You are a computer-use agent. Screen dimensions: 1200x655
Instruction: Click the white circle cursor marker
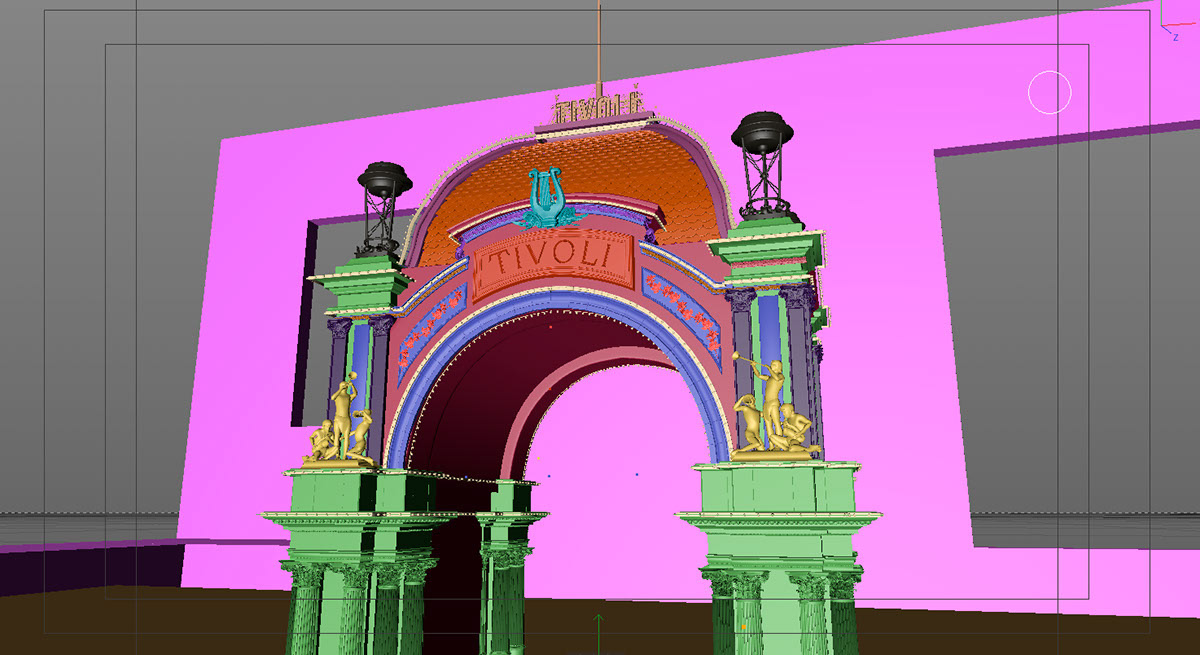click(1049, 93)
